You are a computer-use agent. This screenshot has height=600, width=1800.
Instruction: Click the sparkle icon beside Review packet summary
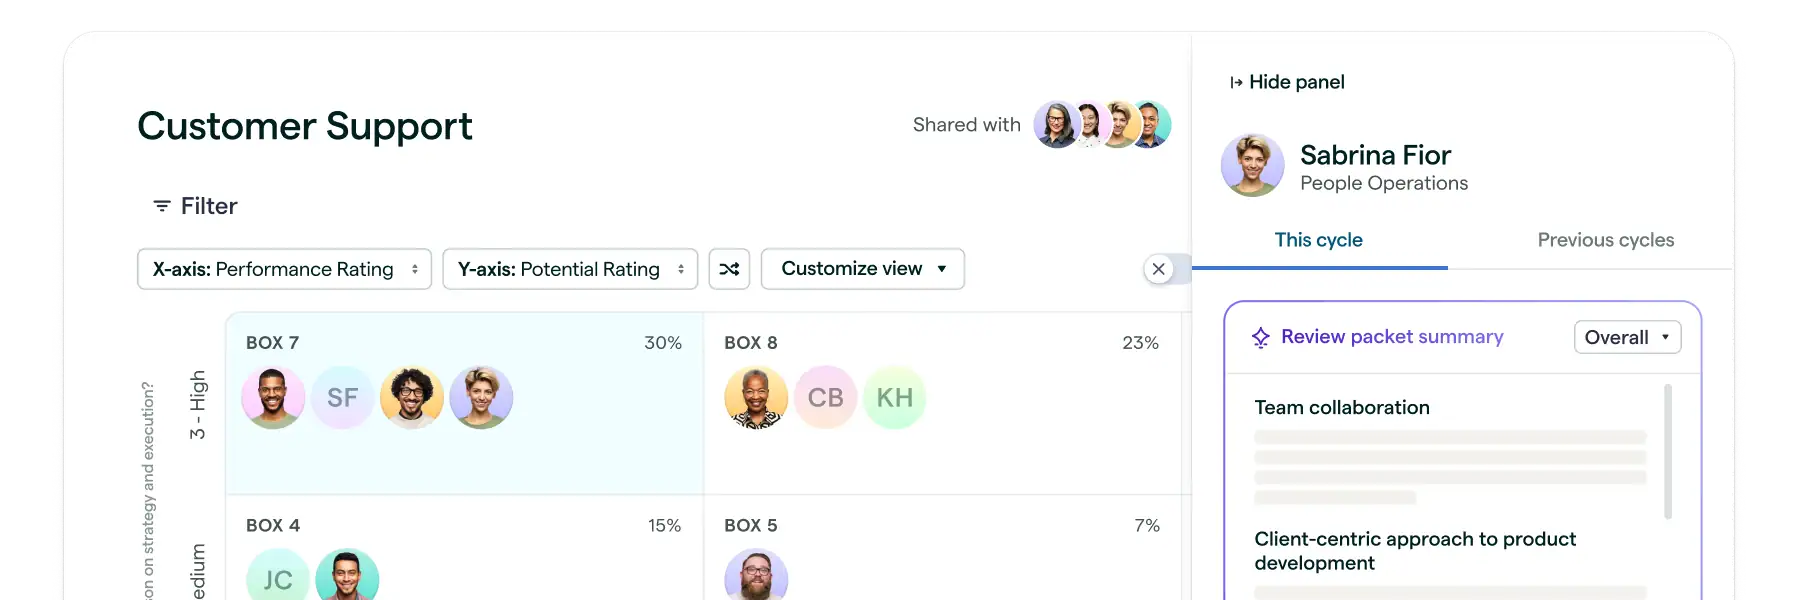pyautogui.click(x=1260, y=337)
